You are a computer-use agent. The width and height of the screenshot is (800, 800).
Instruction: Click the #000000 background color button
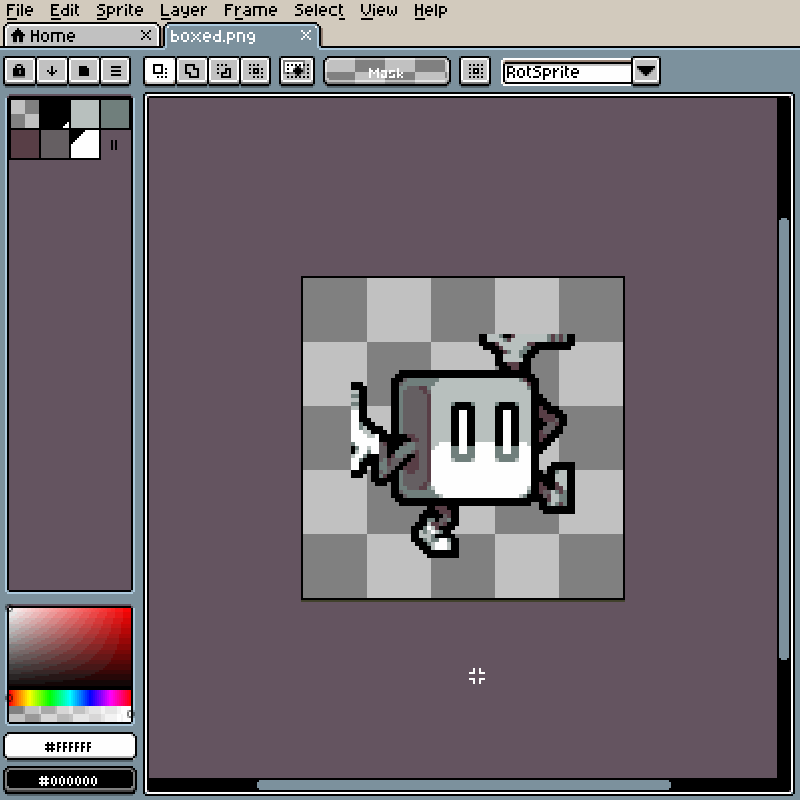coord(70,780)
